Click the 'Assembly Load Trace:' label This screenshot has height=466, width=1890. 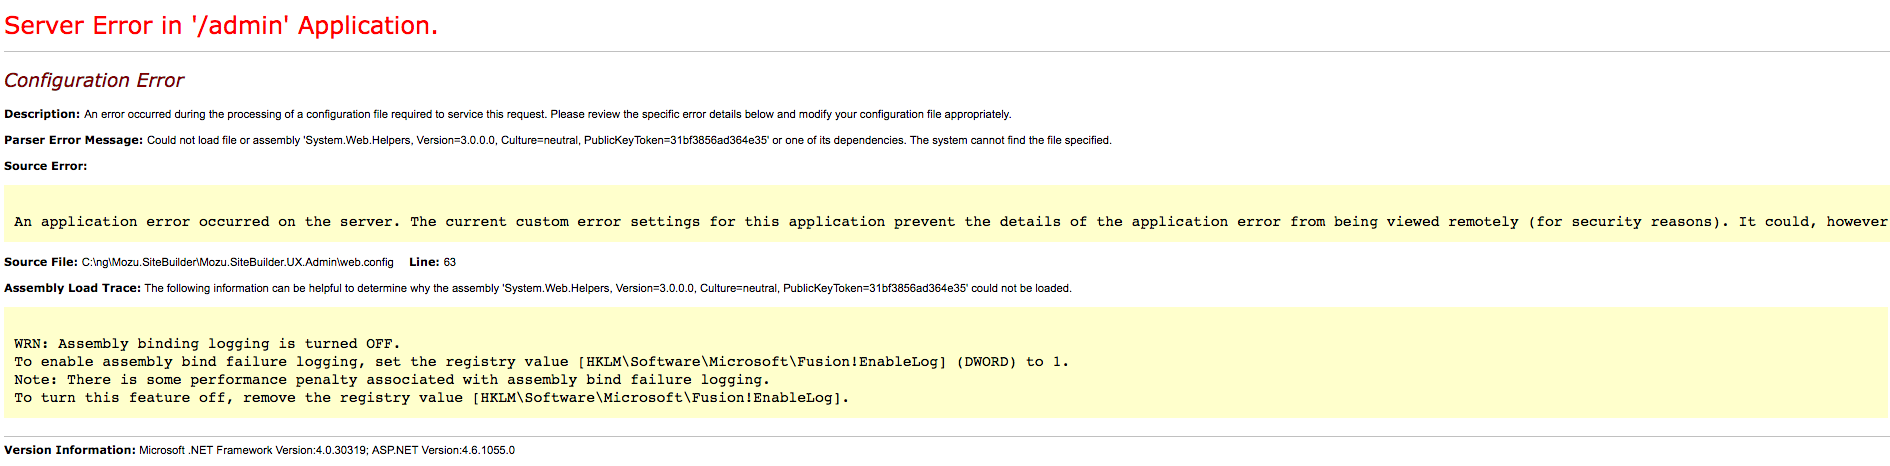coord(72,288)
